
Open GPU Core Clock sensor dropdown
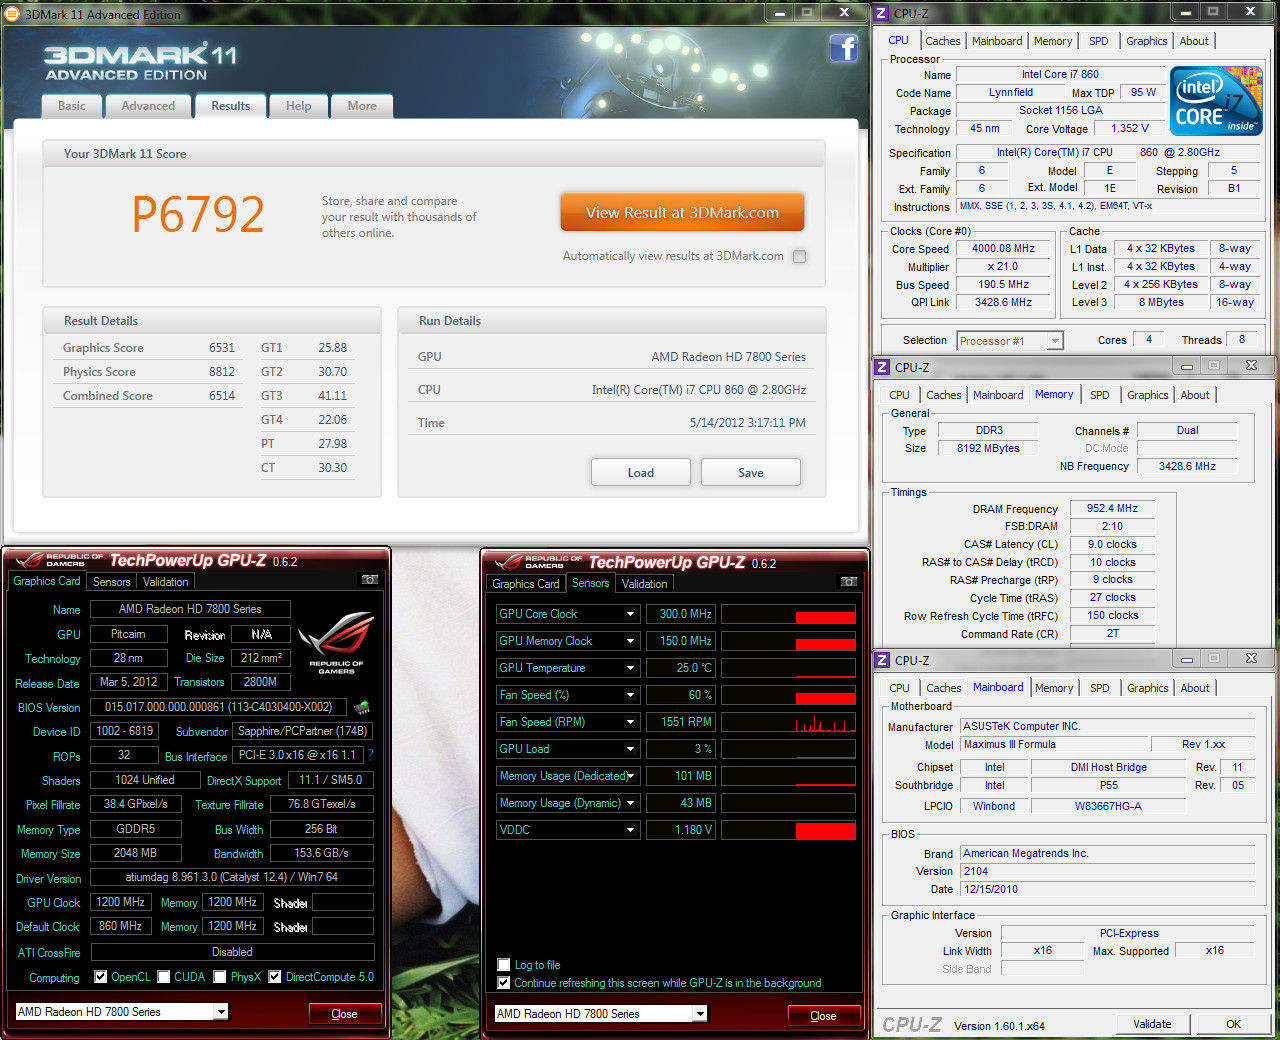point(631,614)
